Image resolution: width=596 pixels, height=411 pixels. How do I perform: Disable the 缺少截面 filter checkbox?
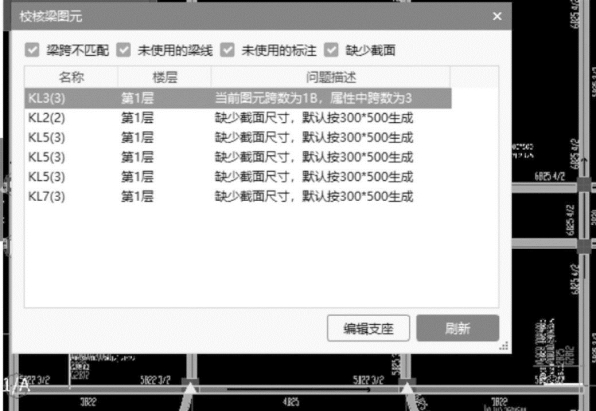pos(331,50)
